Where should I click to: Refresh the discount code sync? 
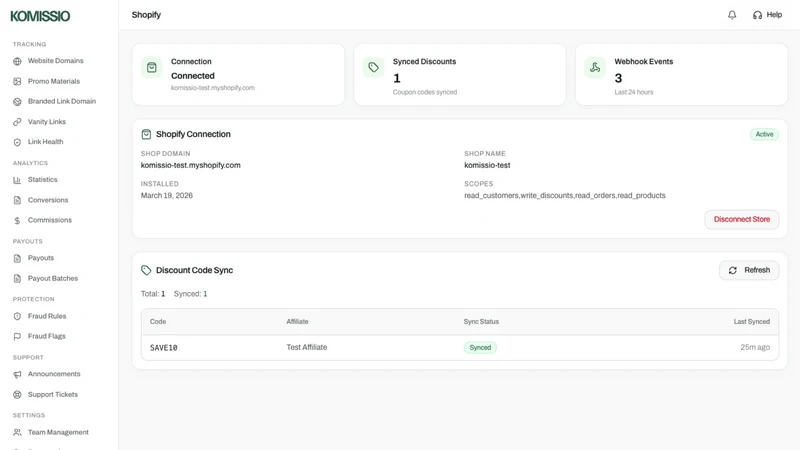tap(749, 270)
